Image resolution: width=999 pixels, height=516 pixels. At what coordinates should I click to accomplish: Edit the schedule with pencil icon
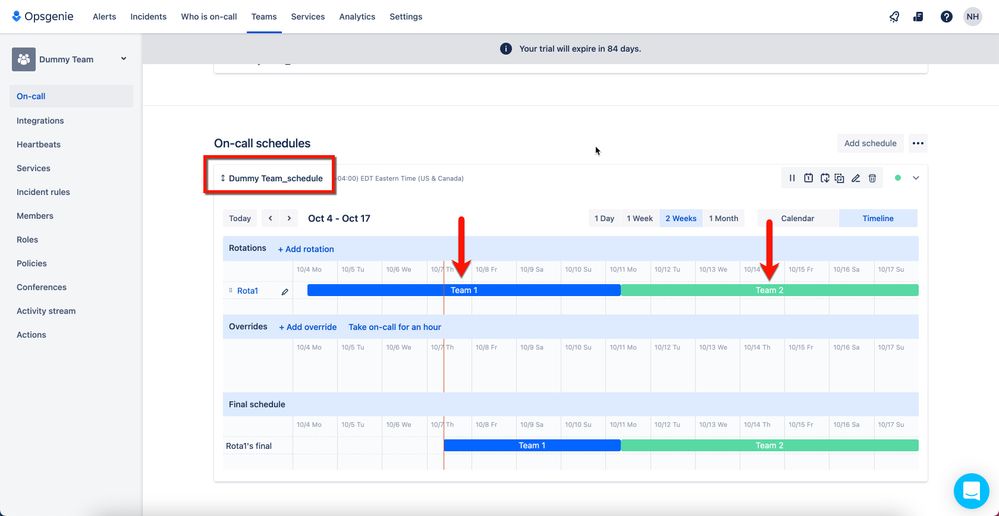click(x=856, y=178)
